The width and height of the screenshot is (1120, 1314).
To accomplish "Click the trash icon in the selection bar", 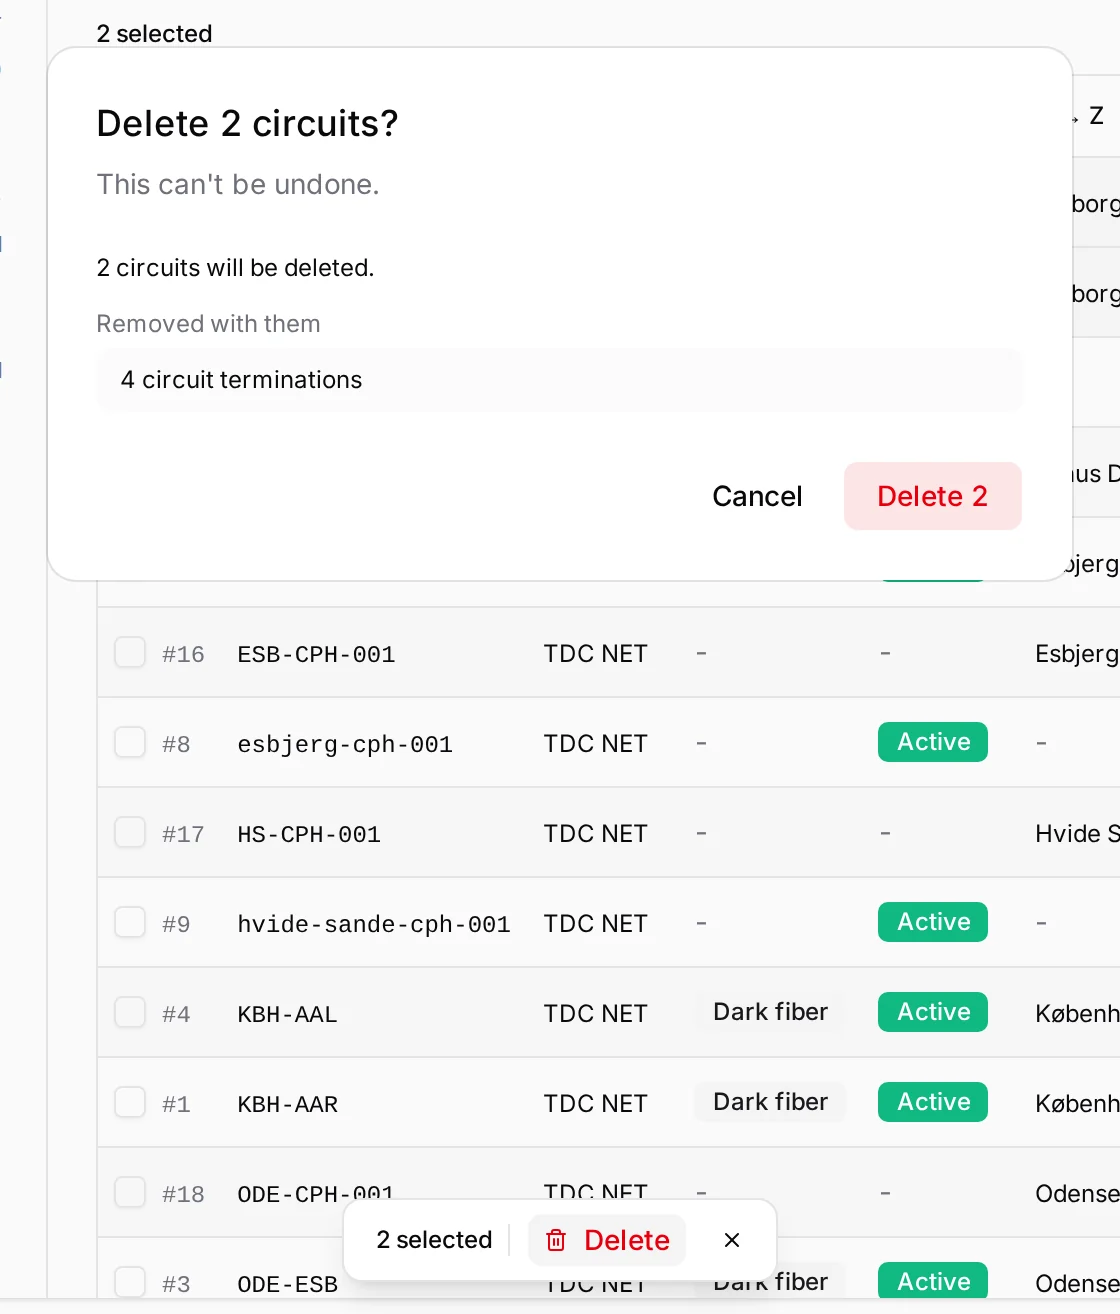I will coord(556,1240).
